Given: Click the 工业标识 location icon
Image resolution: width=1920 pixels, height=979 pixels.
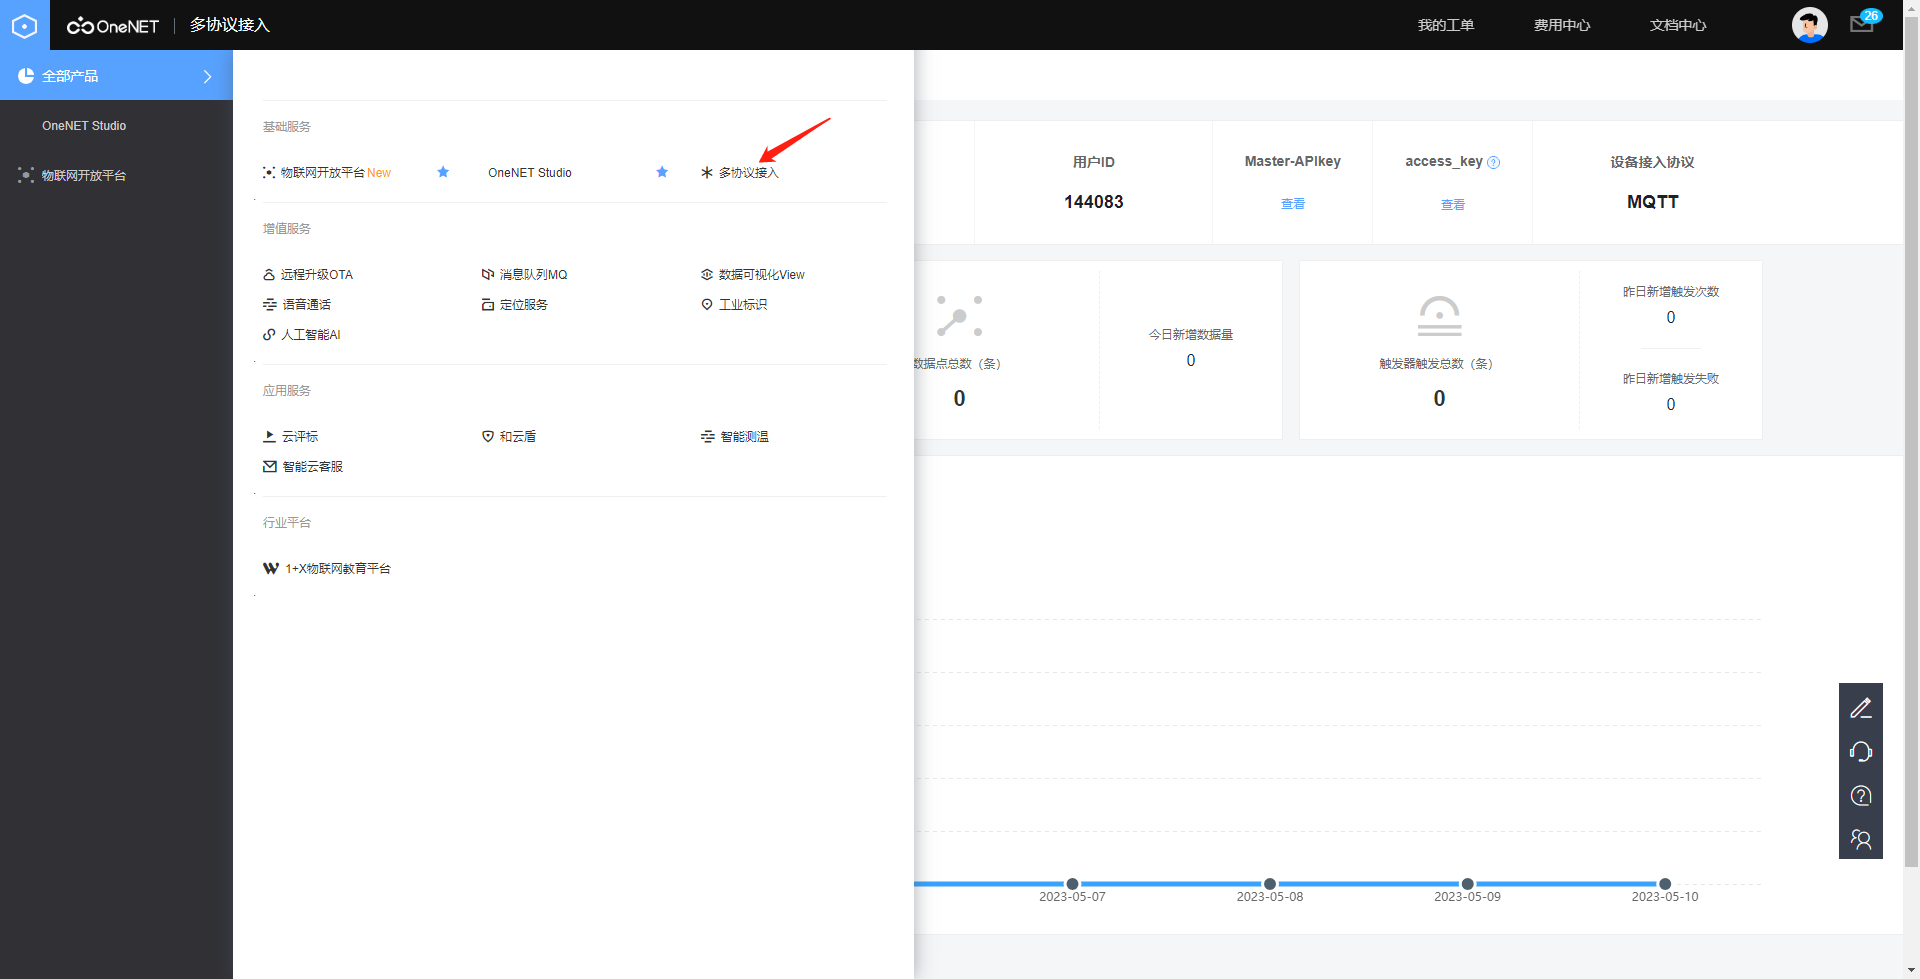Looking at the screenshot, I should click(707, 305).
